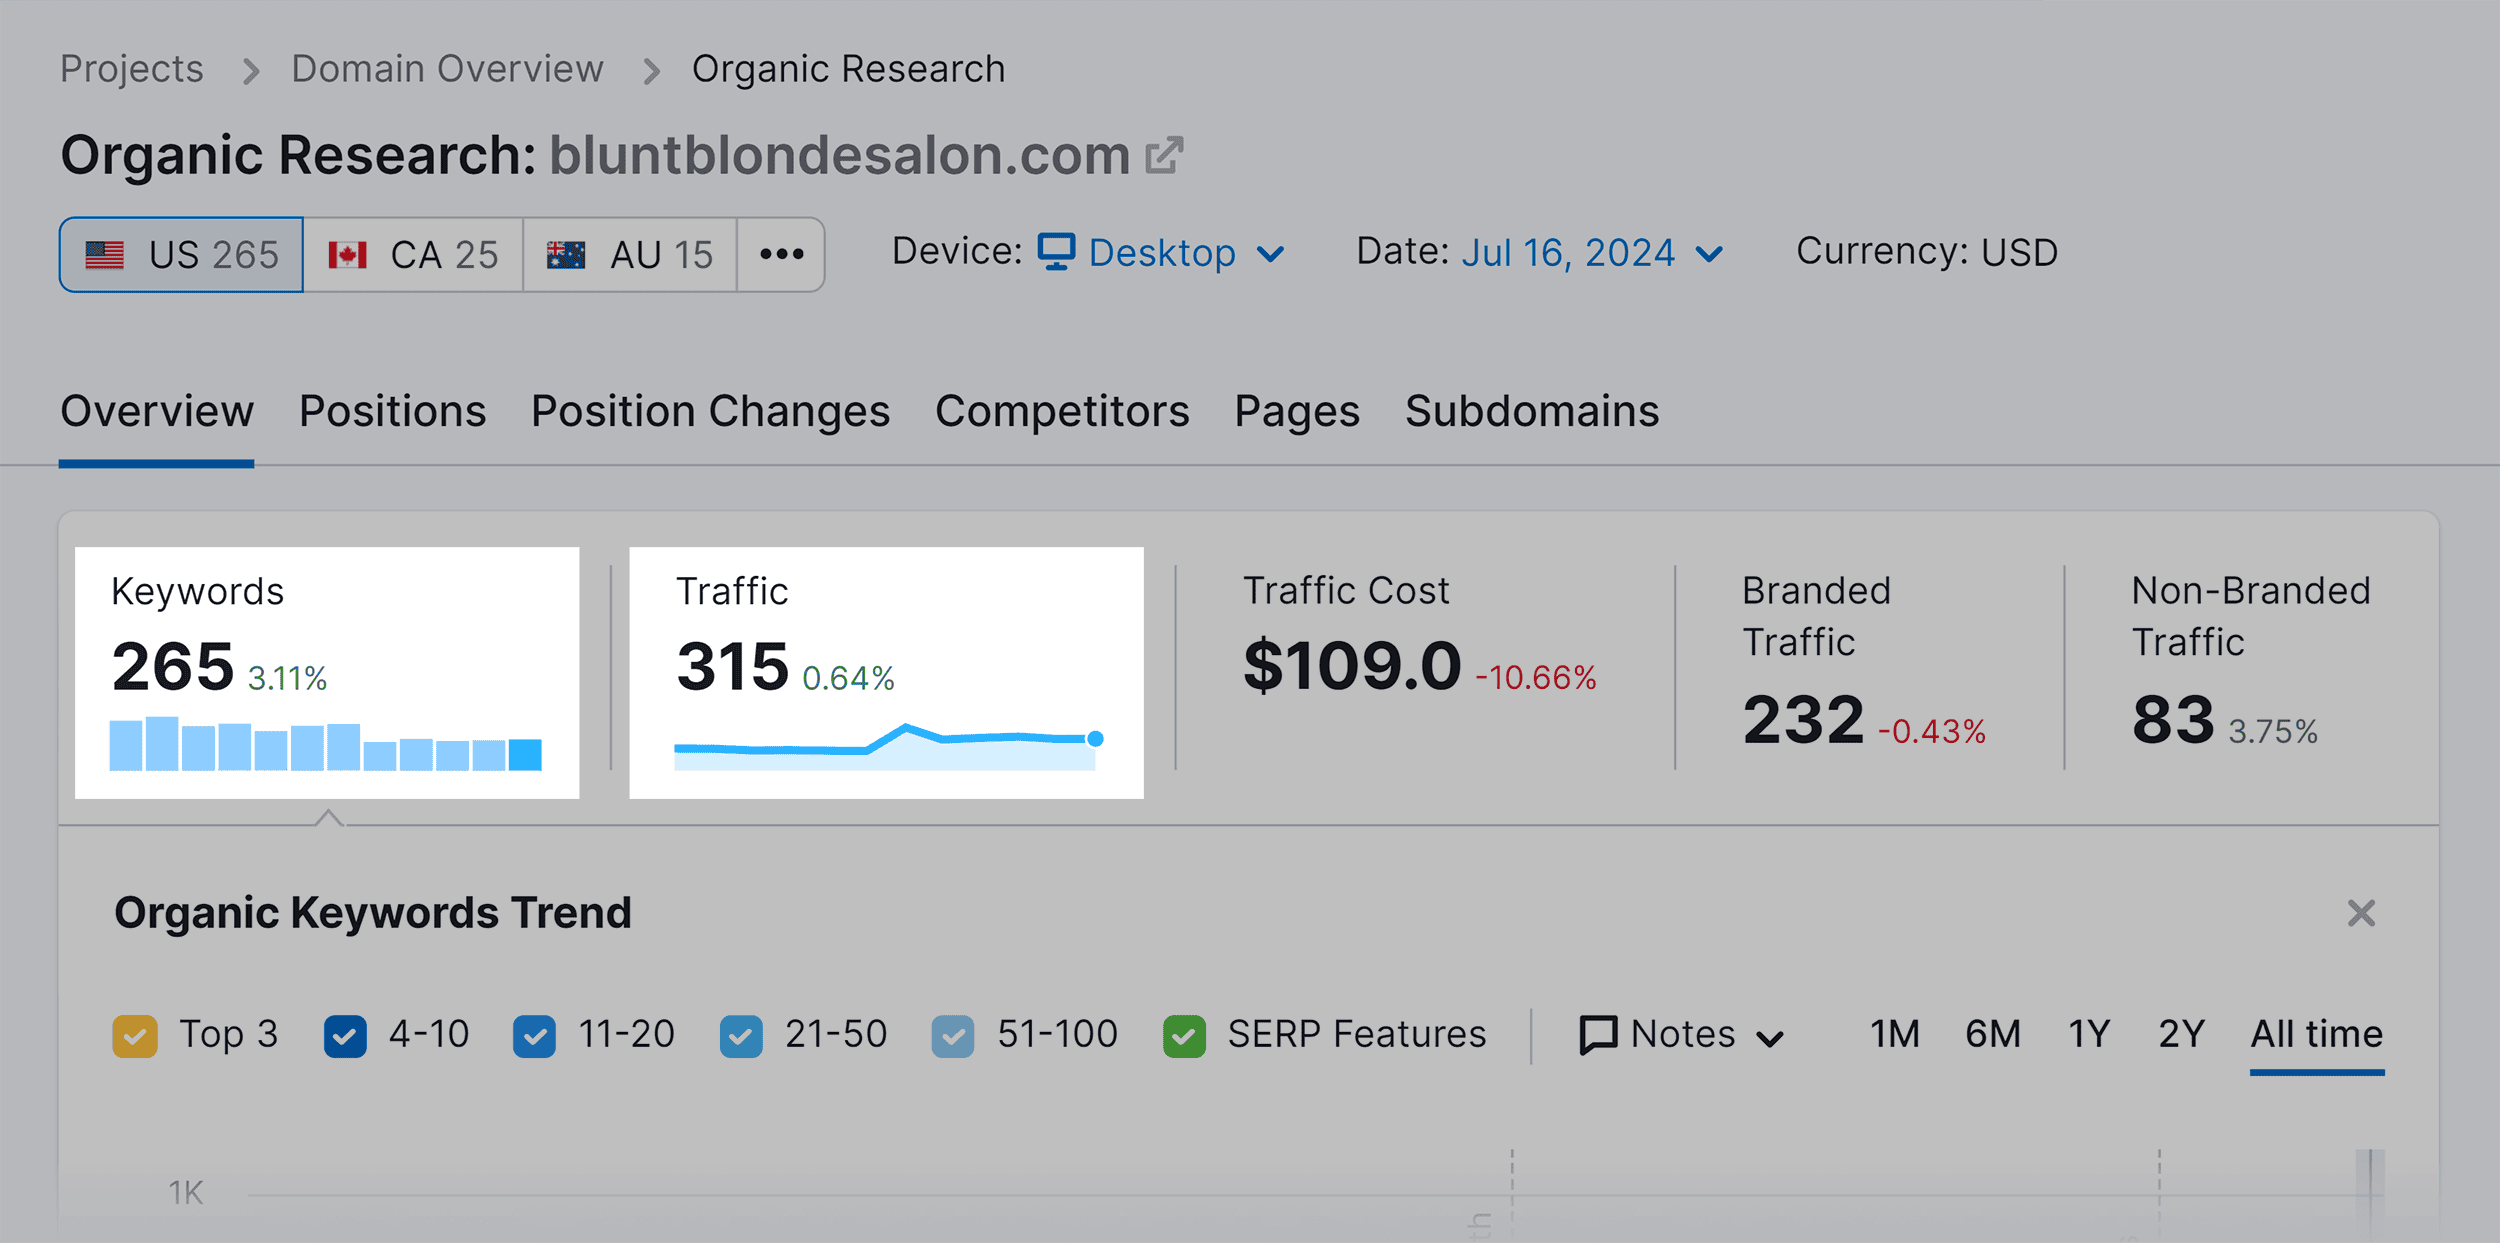Screen dimensions: 2500x1243
Task: Click the blue endpoint dot on Traffic sparkline
Action: pyautogui.click(x=1095, y=740)
